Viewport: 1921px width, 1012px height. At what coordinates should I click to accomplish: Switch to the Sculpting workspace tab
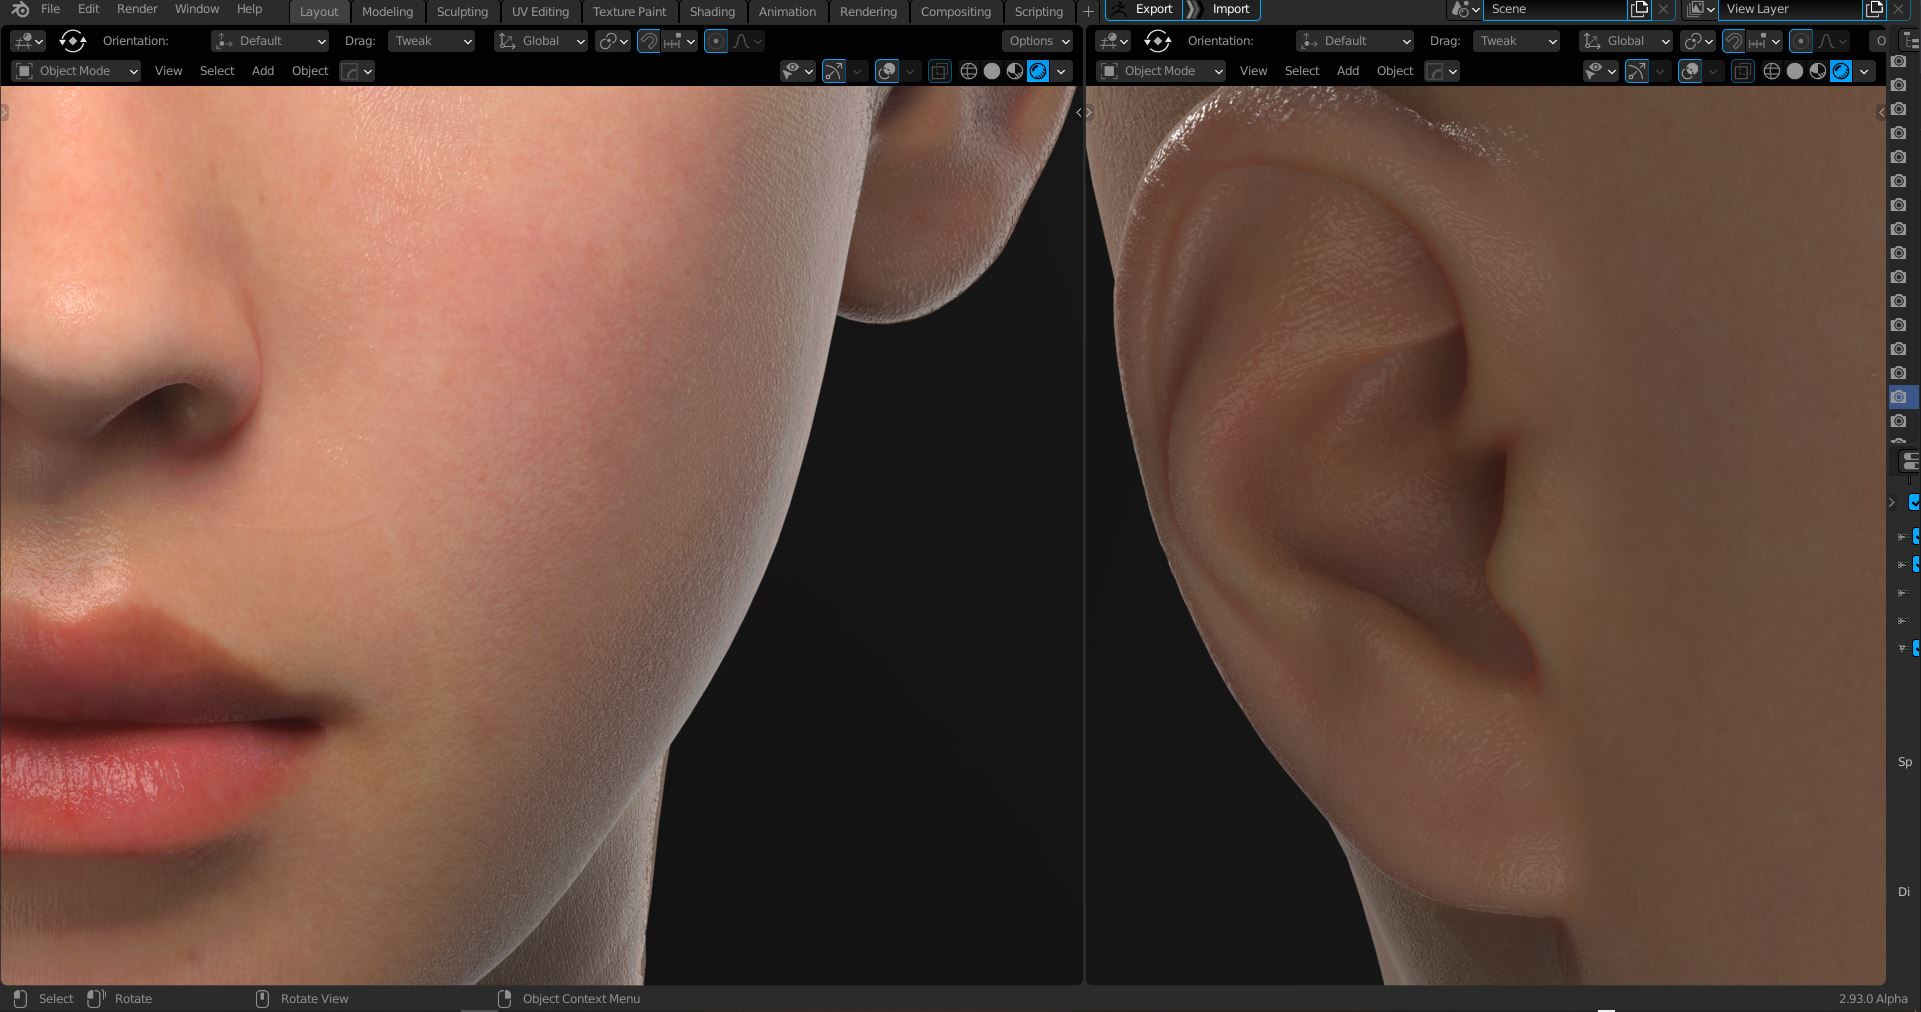point(462,12)
